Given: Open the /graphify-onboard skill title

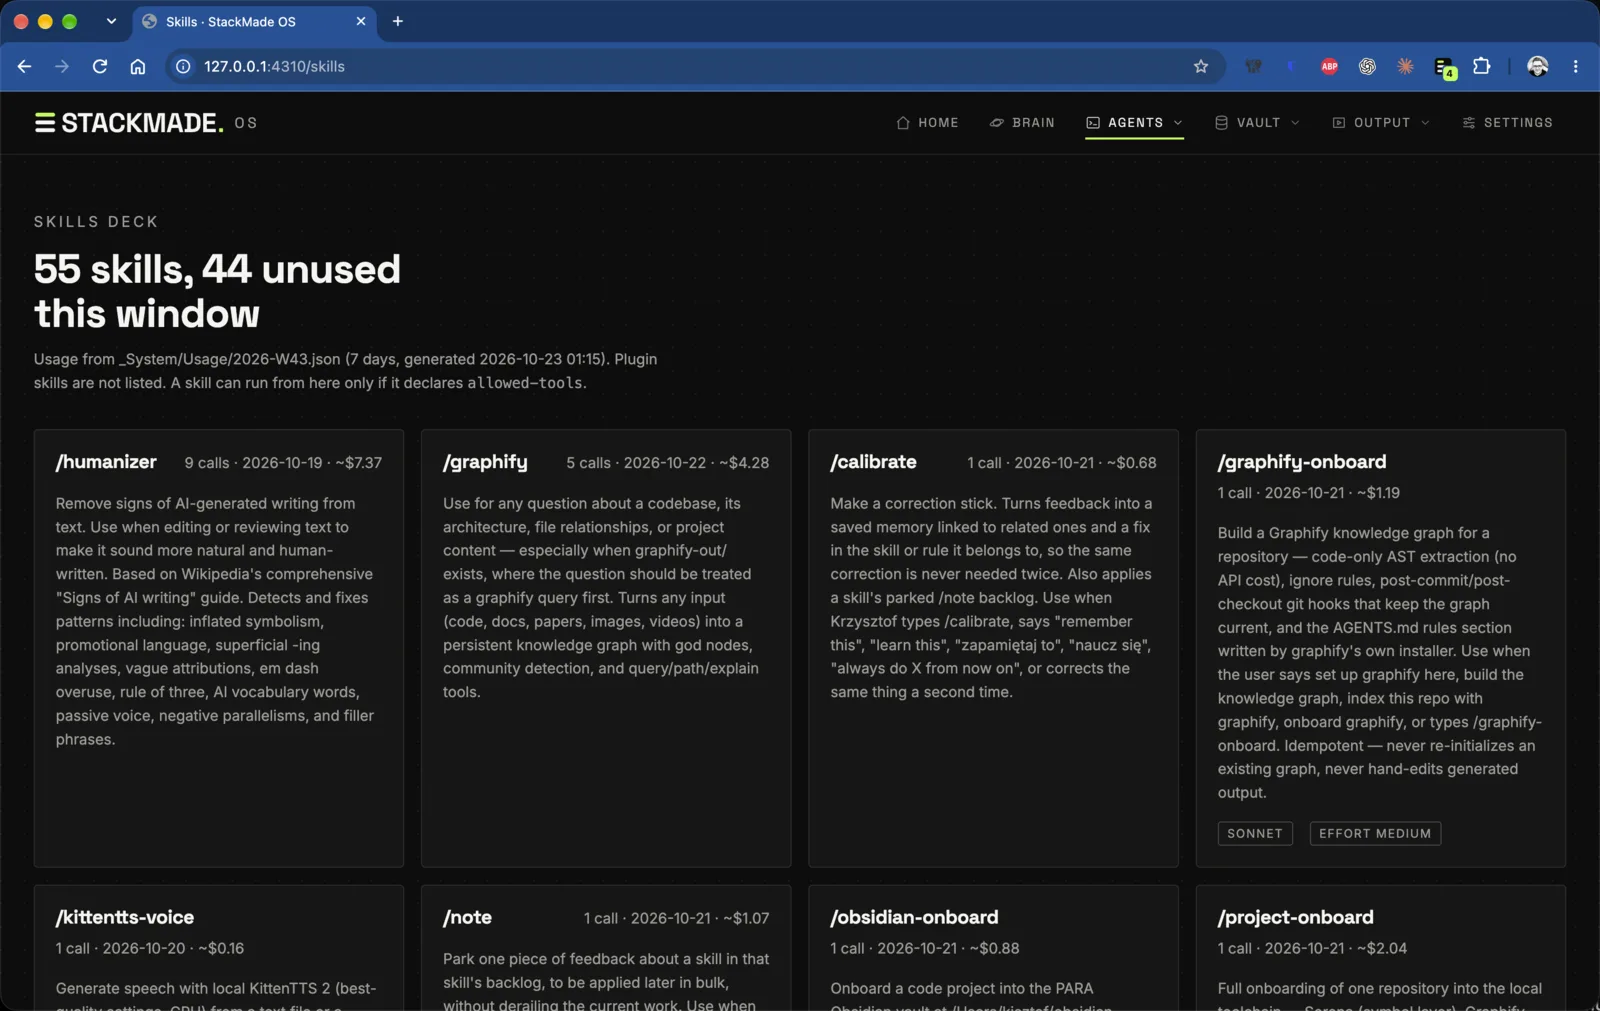Looking at the screenshot, I should [1302, 462].
